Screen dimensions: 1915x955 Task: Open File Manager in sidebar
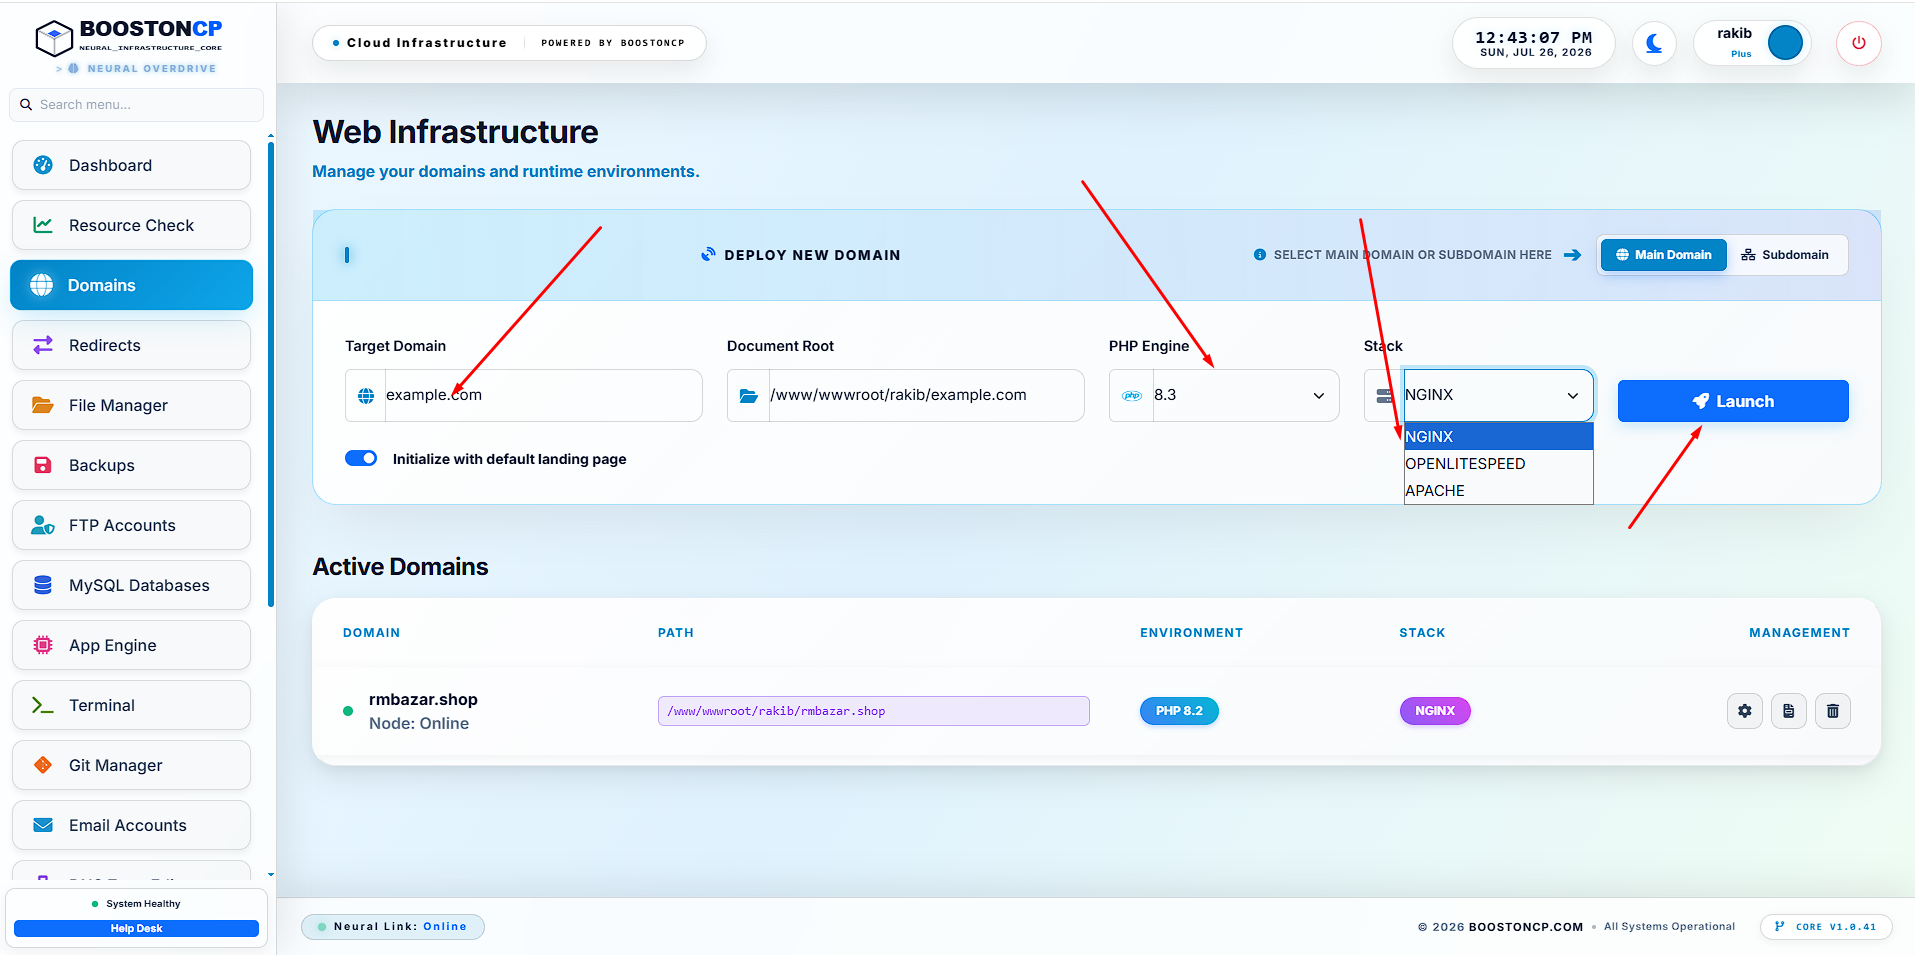[131, 405]
